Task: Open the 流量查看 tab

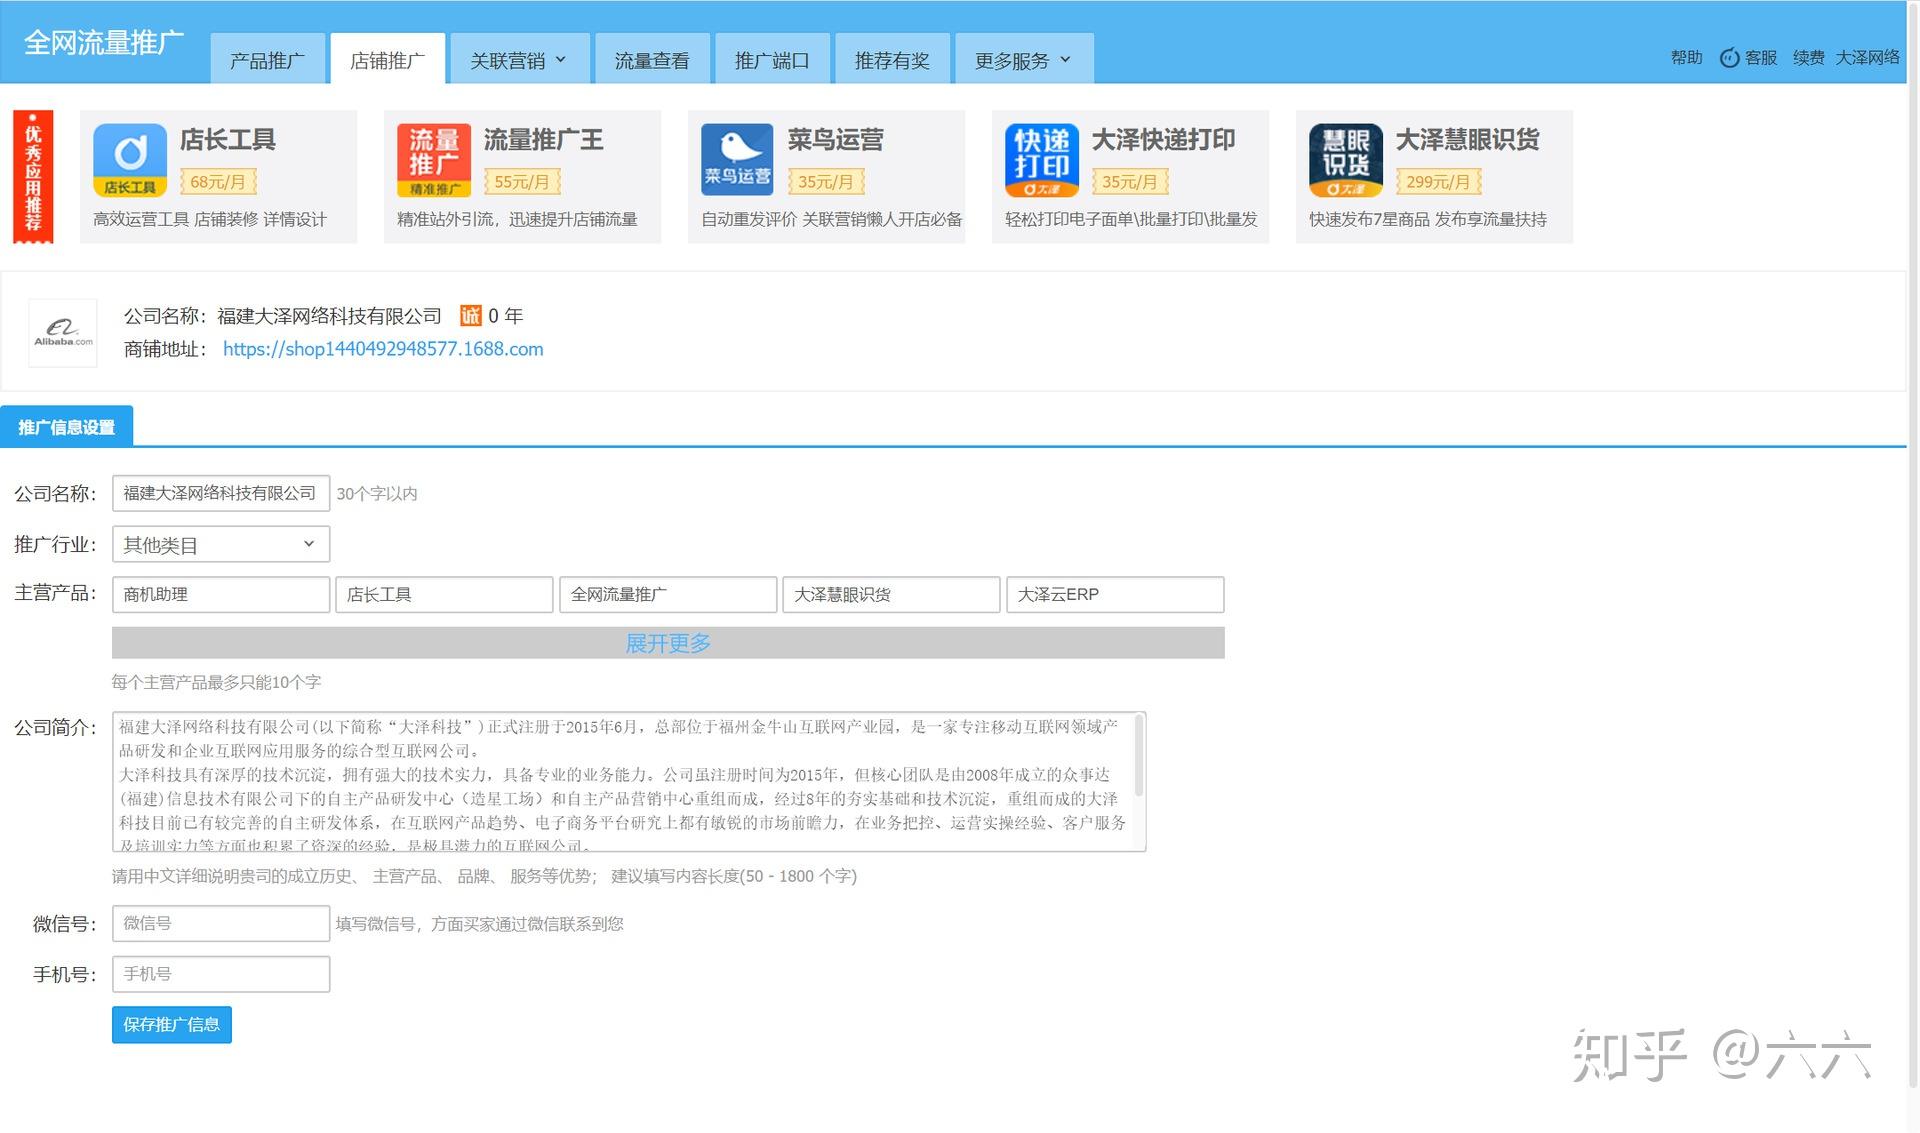Action: point(652,60)
